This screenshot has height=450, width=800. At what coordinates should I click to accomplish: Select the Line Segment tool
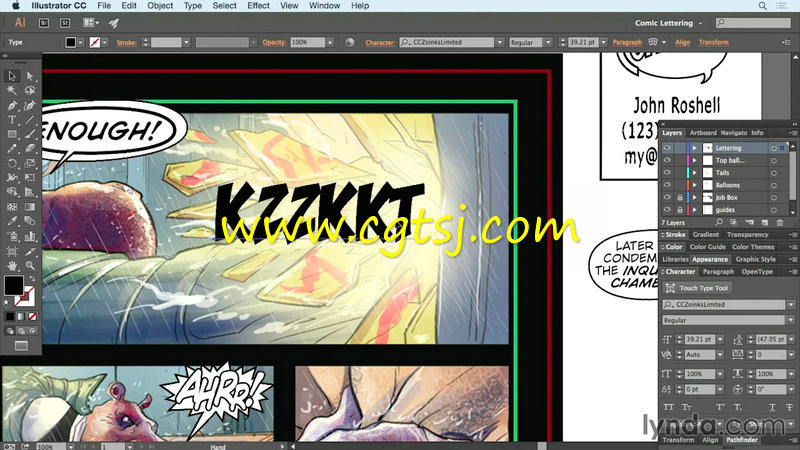click(30, 120)
